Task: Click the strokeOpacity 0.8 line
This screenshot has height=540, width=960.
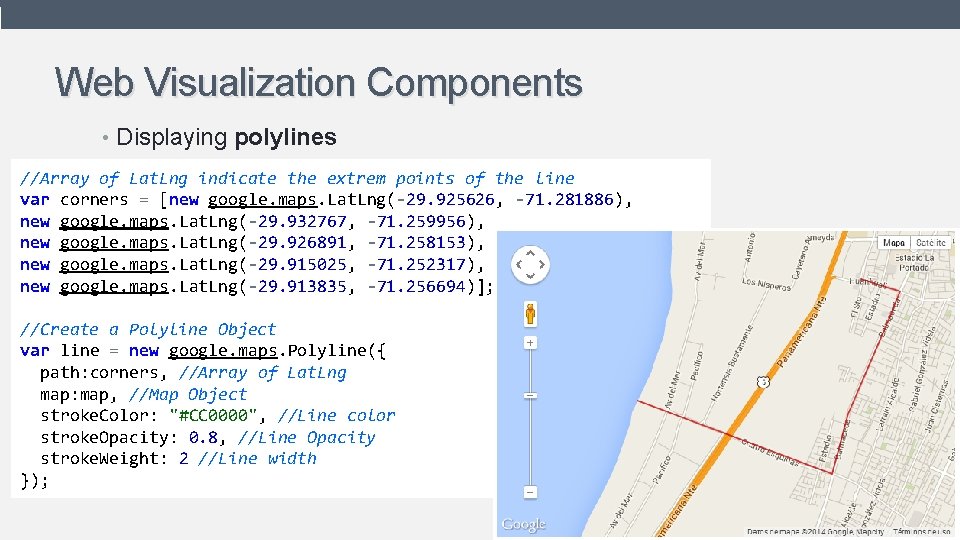Action: pyautogui.click(x=208, y=437)
